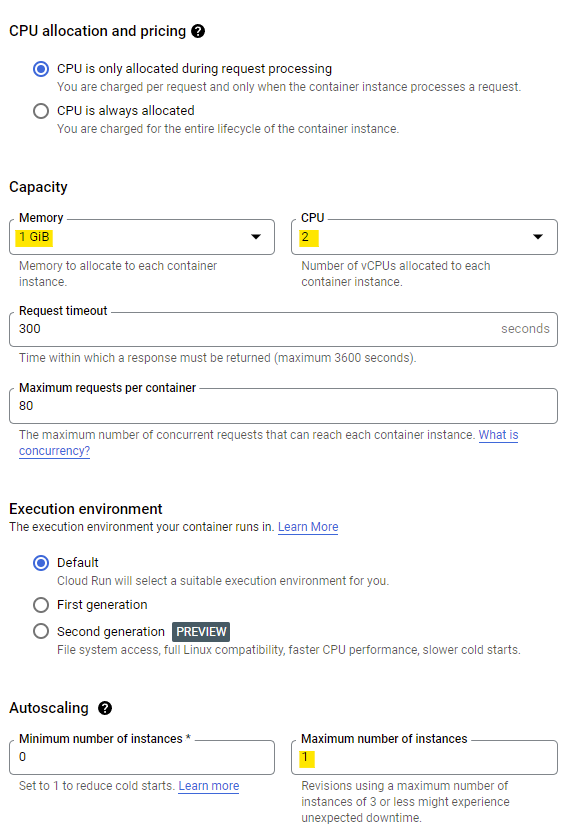Open Memory selector showing 1 GiB

click(x=142, y=237)
